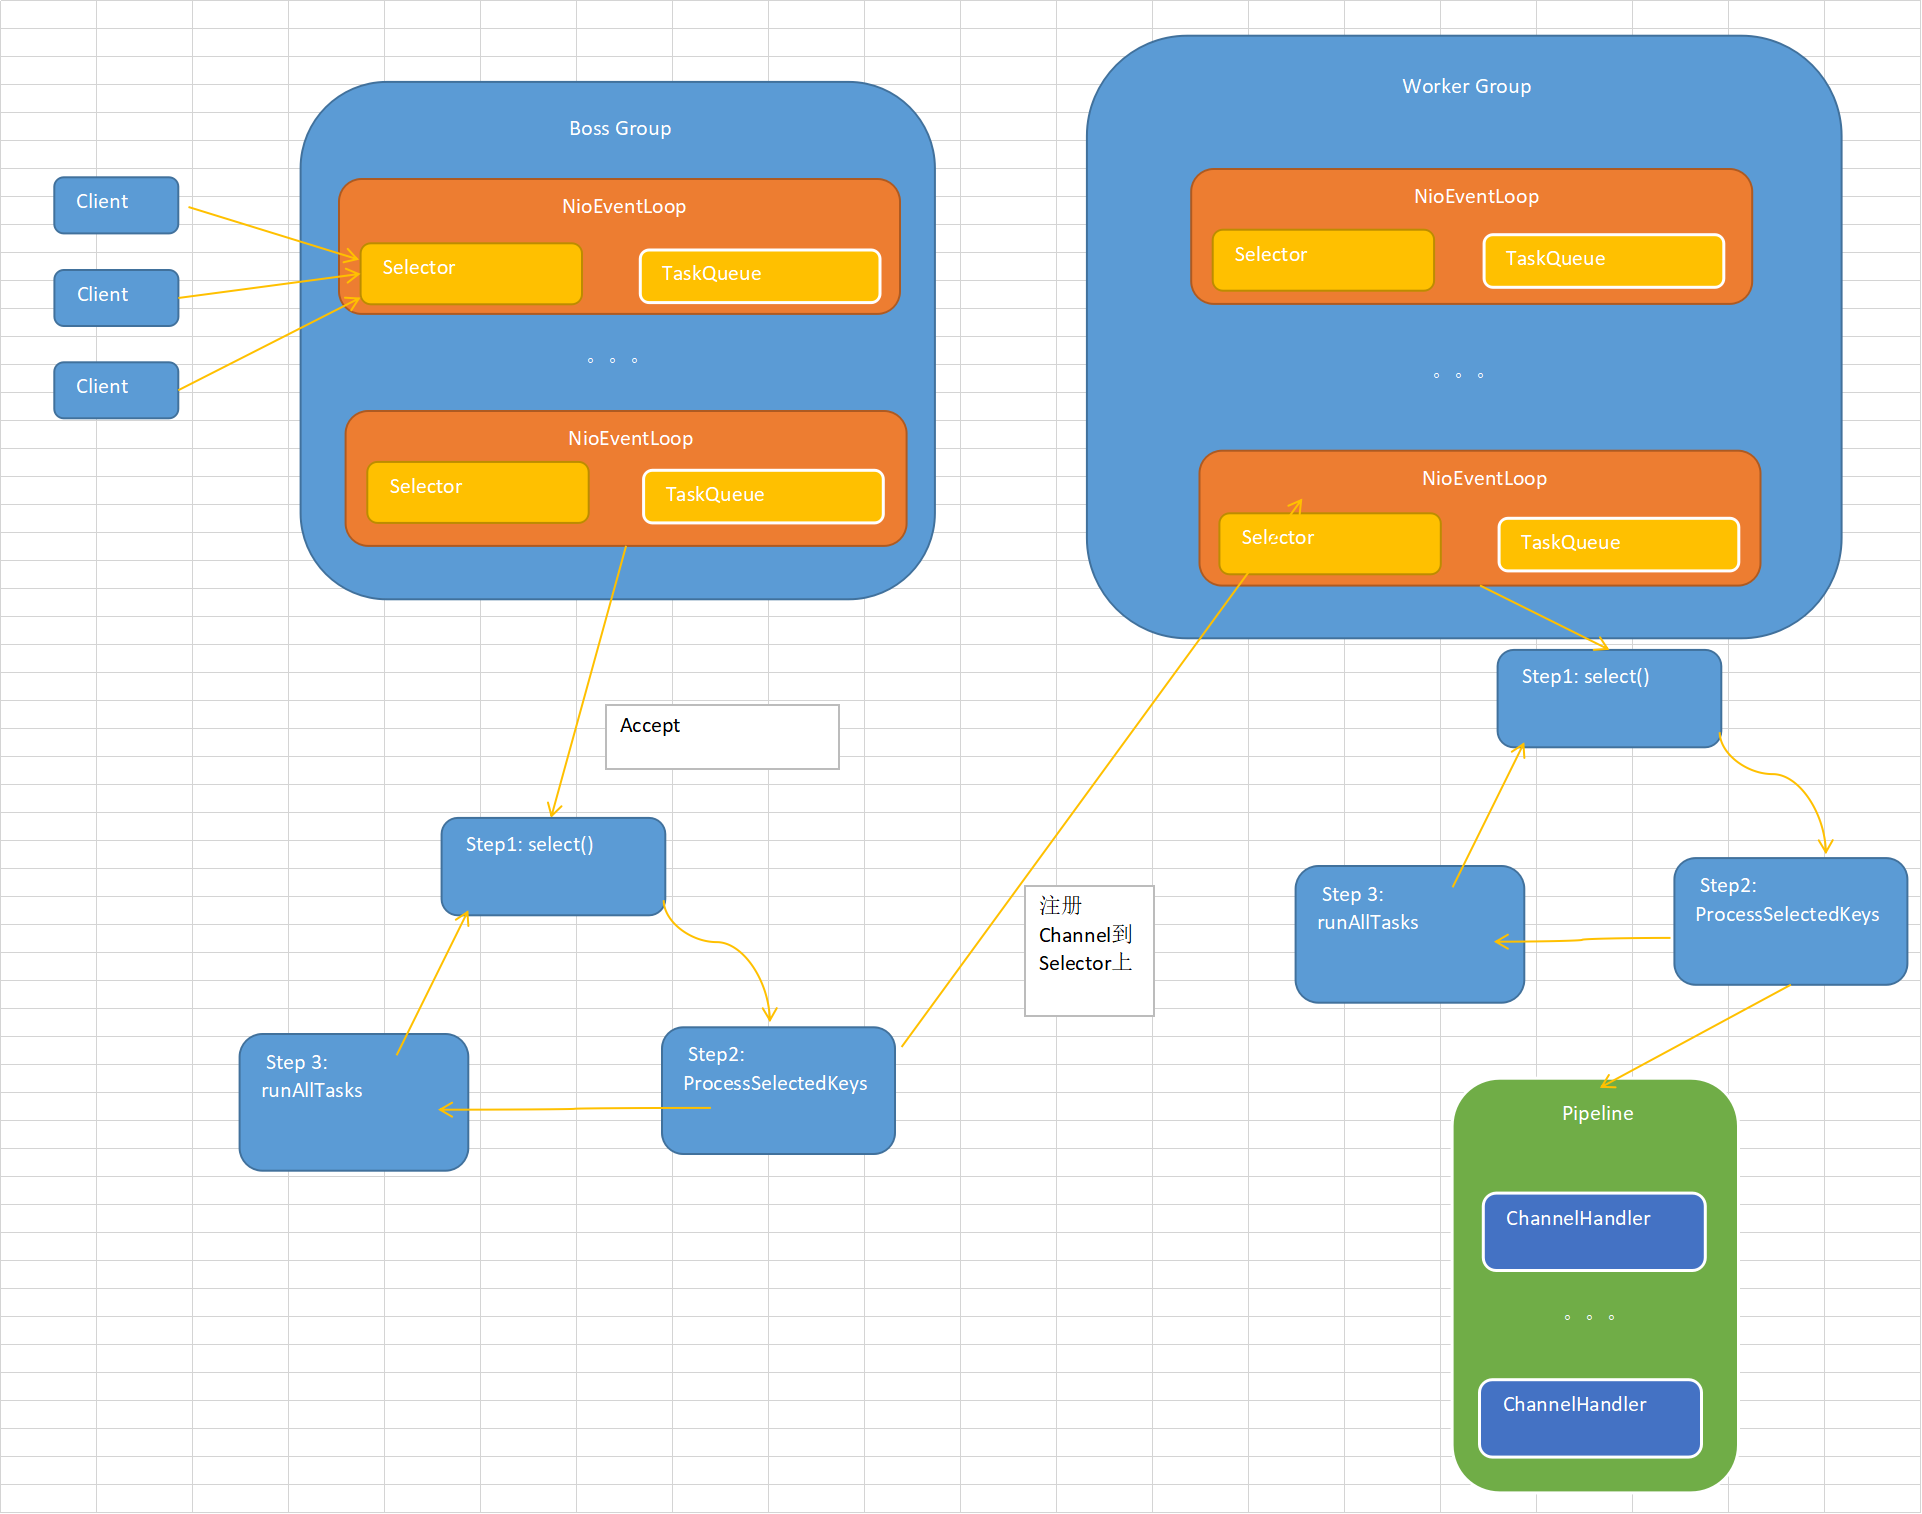This screenshot has height=1514, width=1922.
Task: Select TaskQueue in lower Worker Group NioEventLoop
Action: (x=1618, y=545)
